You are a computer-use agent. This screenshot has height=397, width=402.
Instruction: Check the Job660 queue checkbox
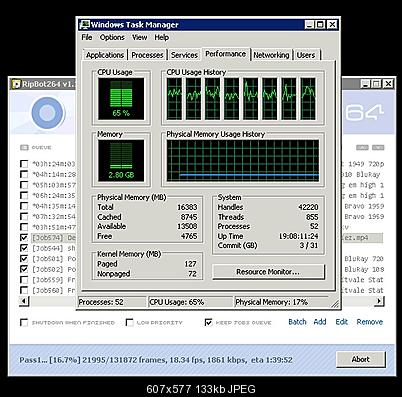[24, 290]
